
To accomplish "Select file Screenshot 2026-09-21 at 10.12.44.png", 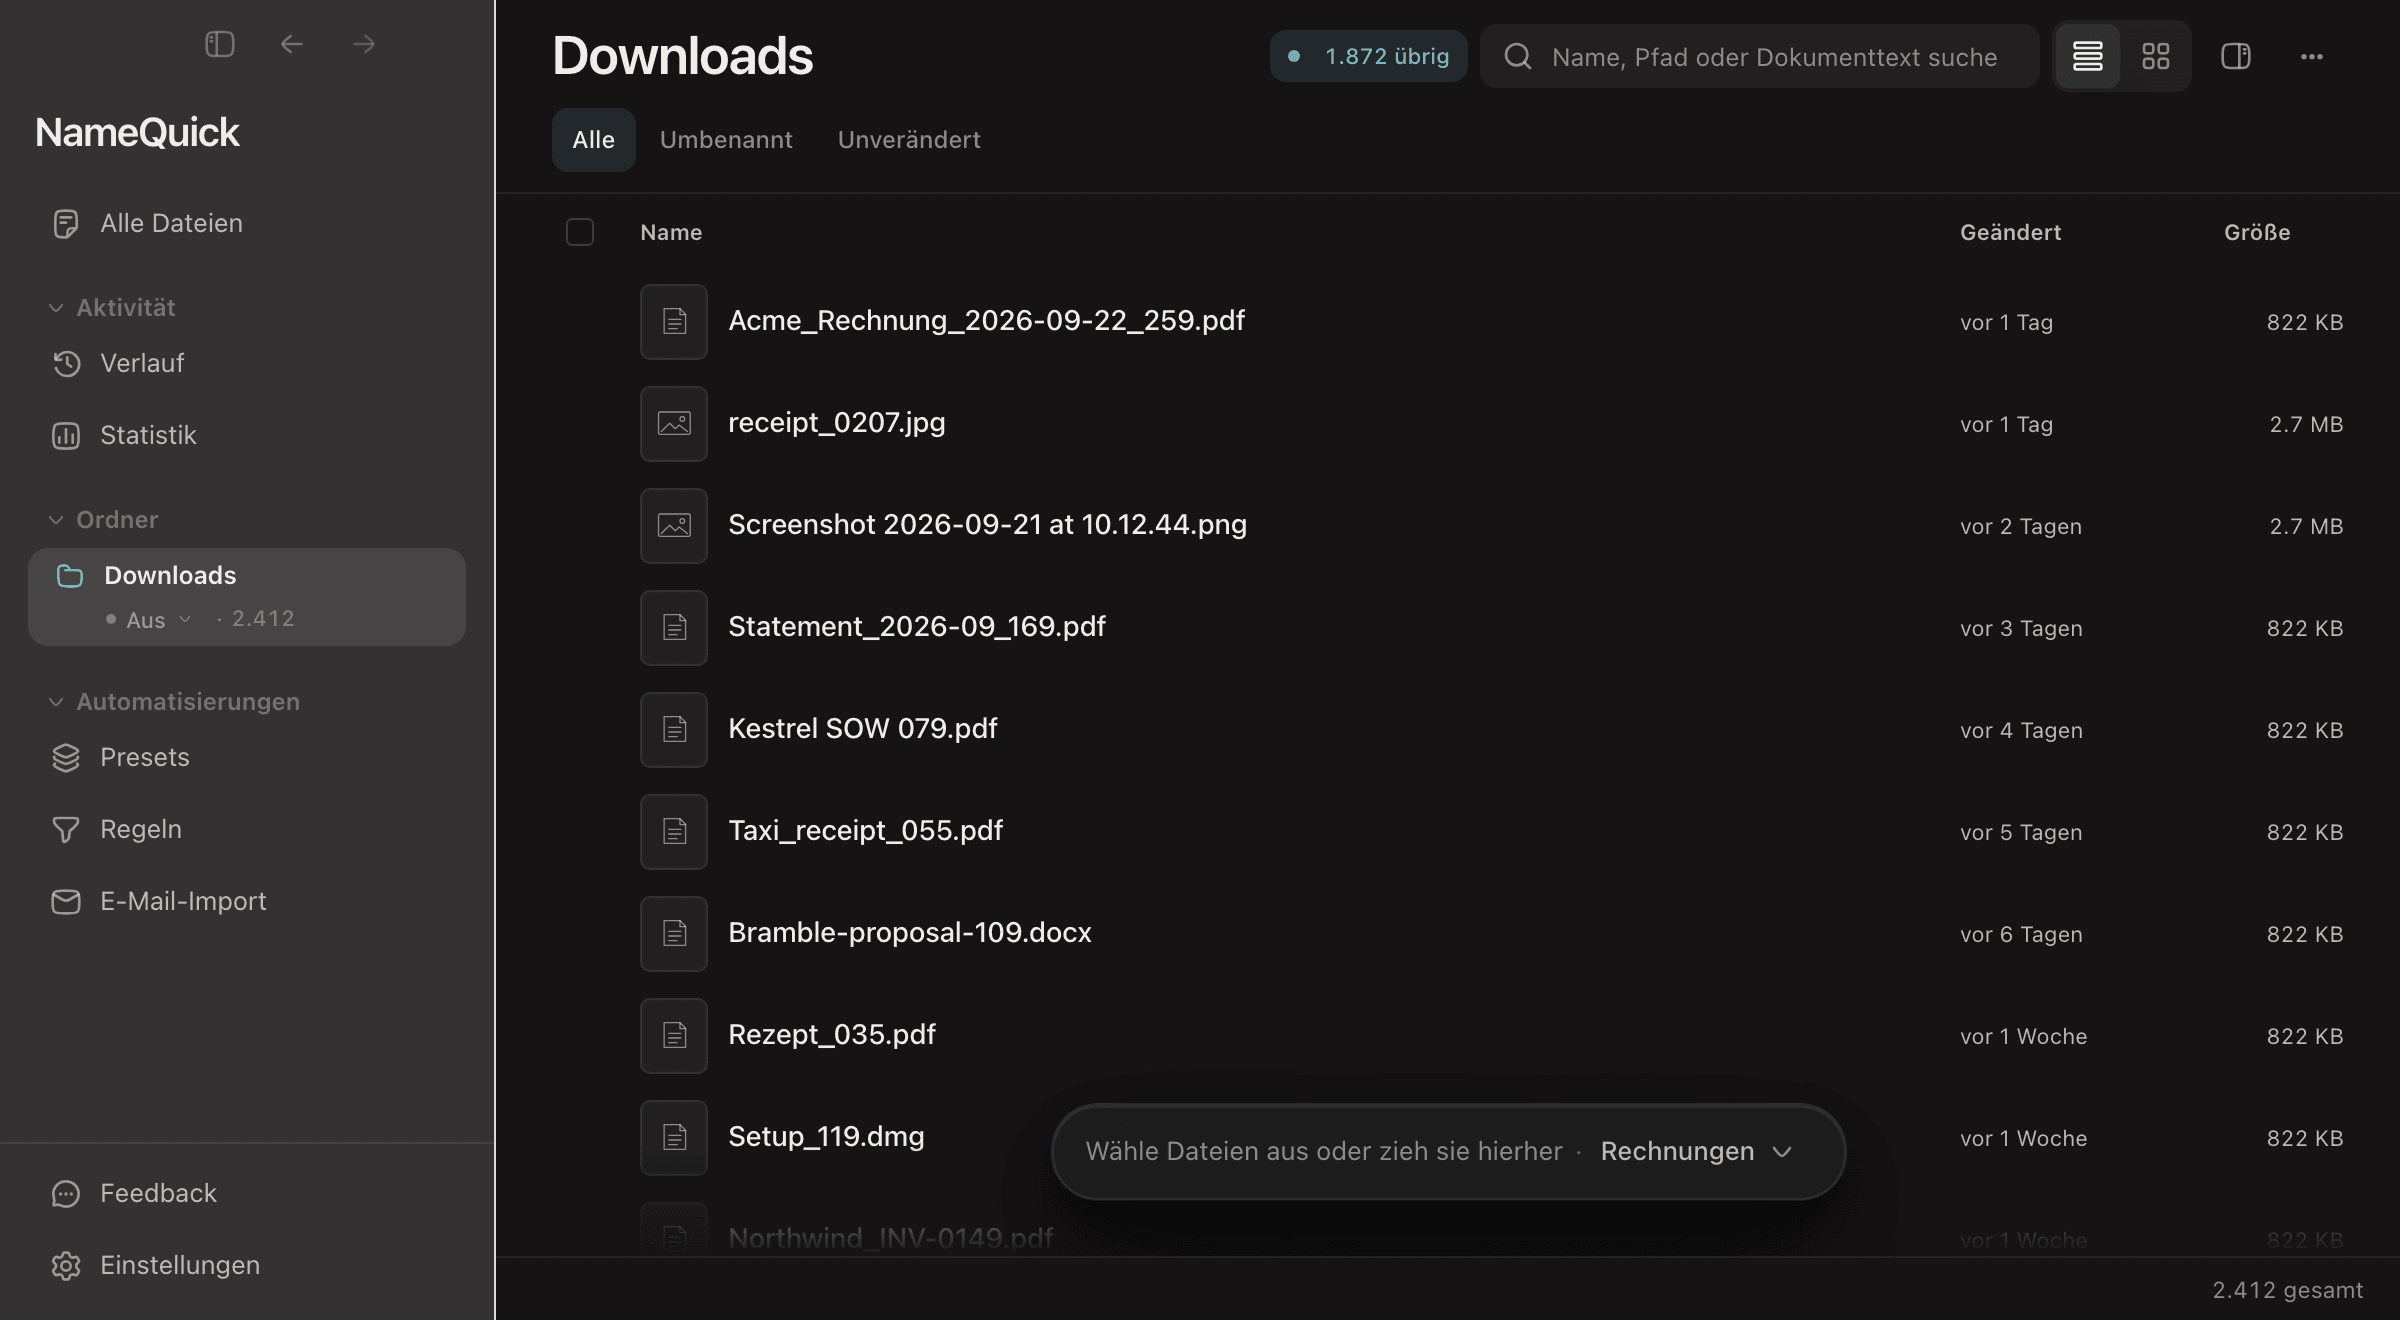I will (987, 525).
